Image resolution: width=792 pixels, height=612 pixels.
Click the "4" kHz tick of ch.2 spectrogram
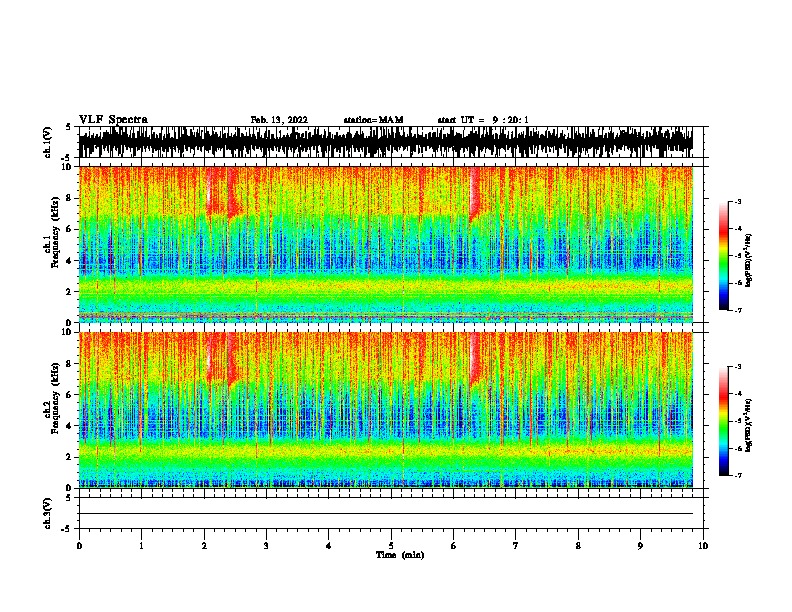click(x=70, y=426)
